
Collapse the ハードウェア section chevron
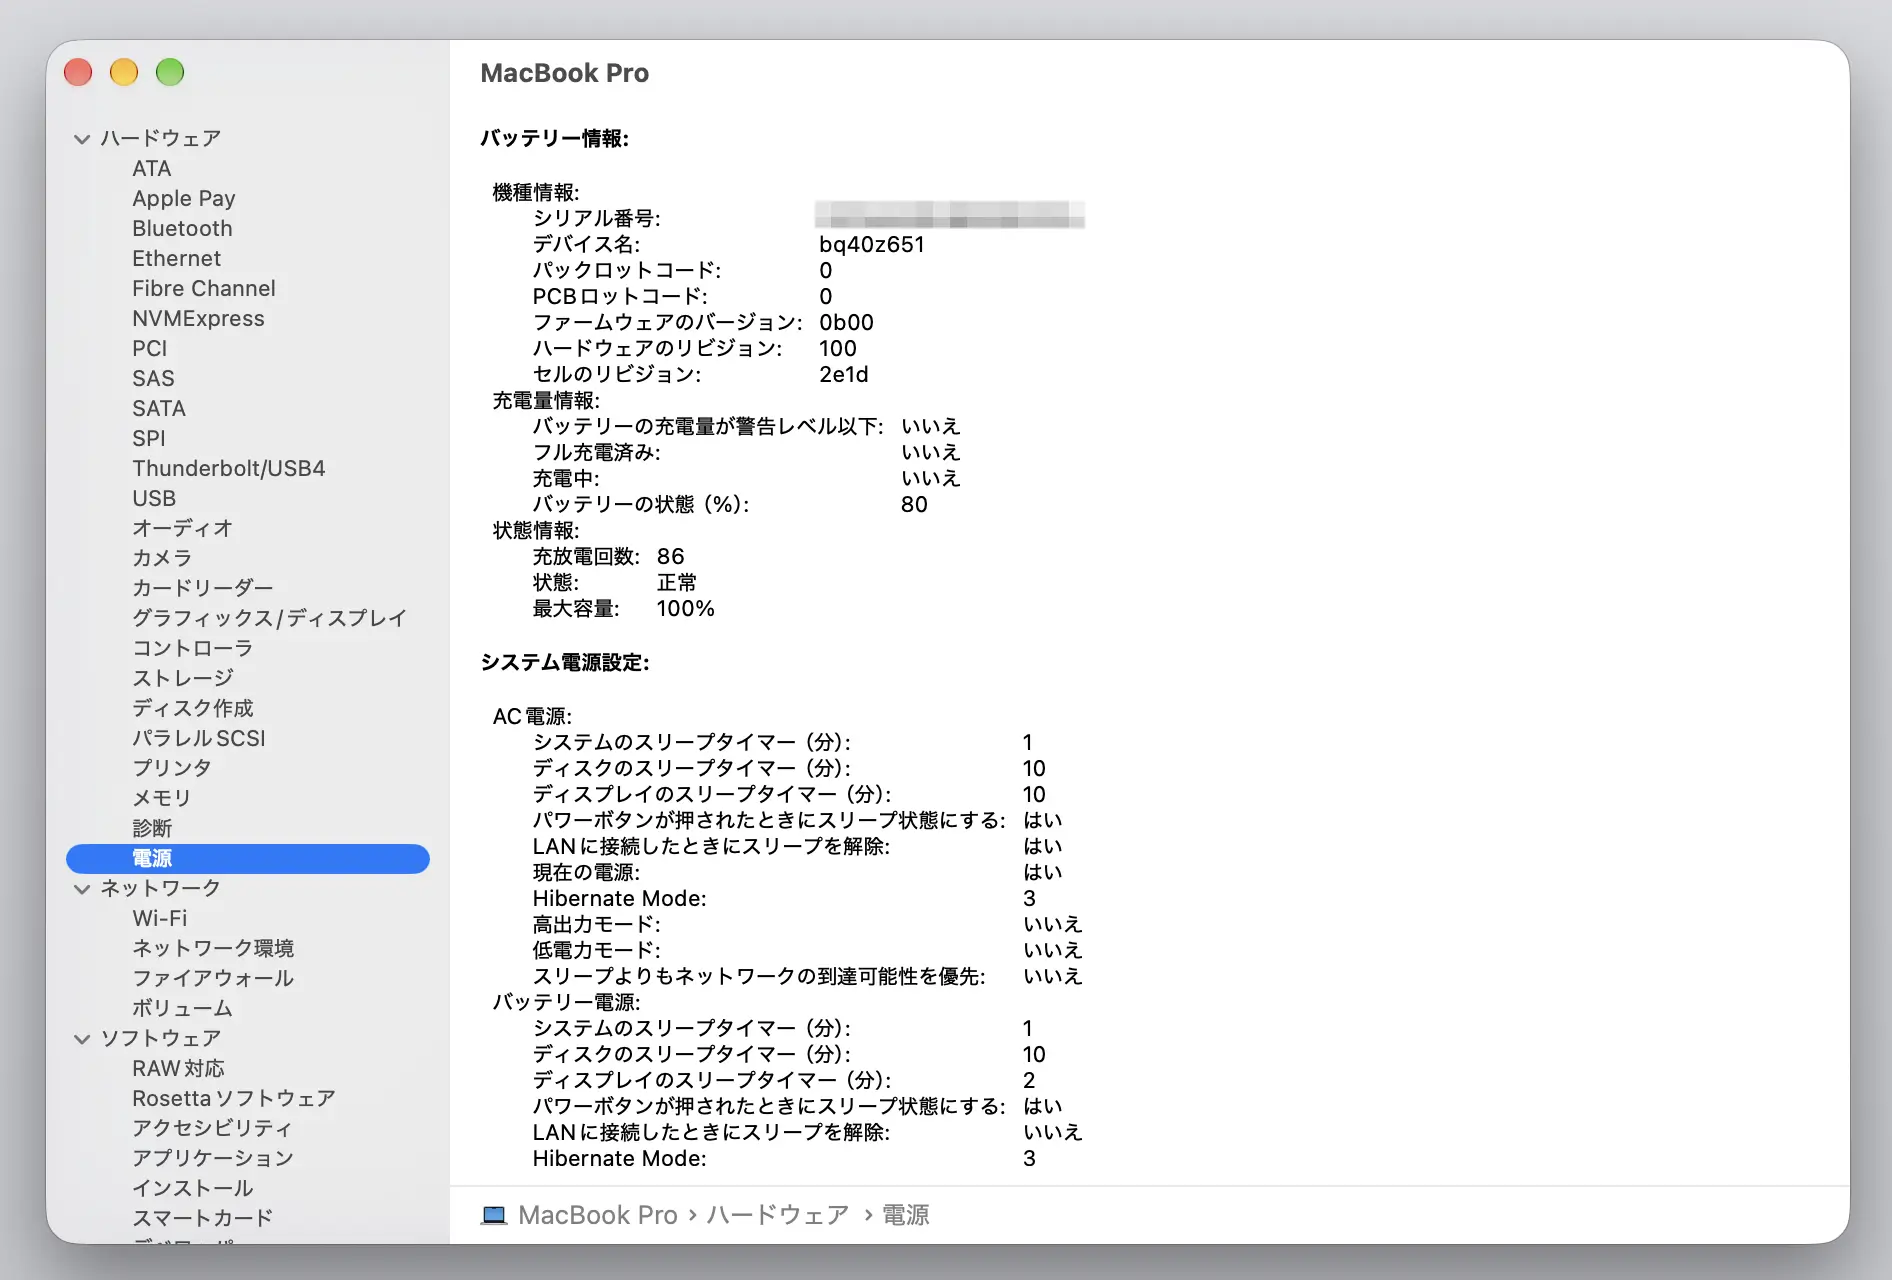pyautogui.click(x=82, y=139)
